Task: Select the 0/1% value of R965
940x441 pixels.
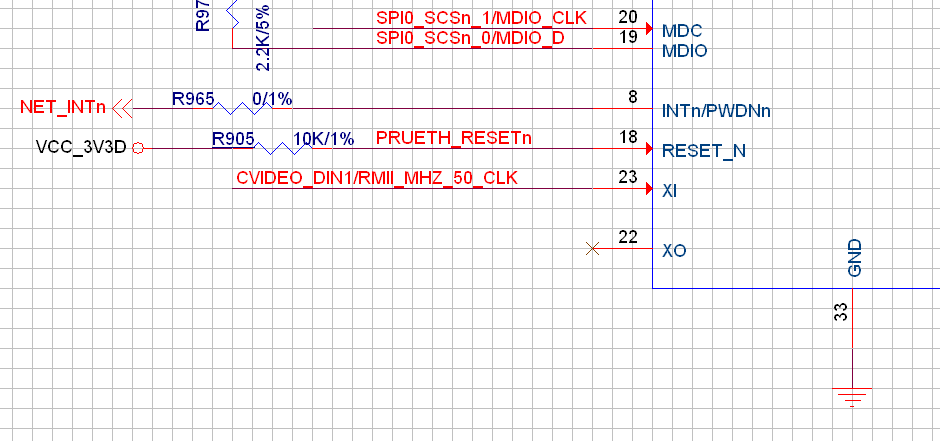Action: pos(272,99)
